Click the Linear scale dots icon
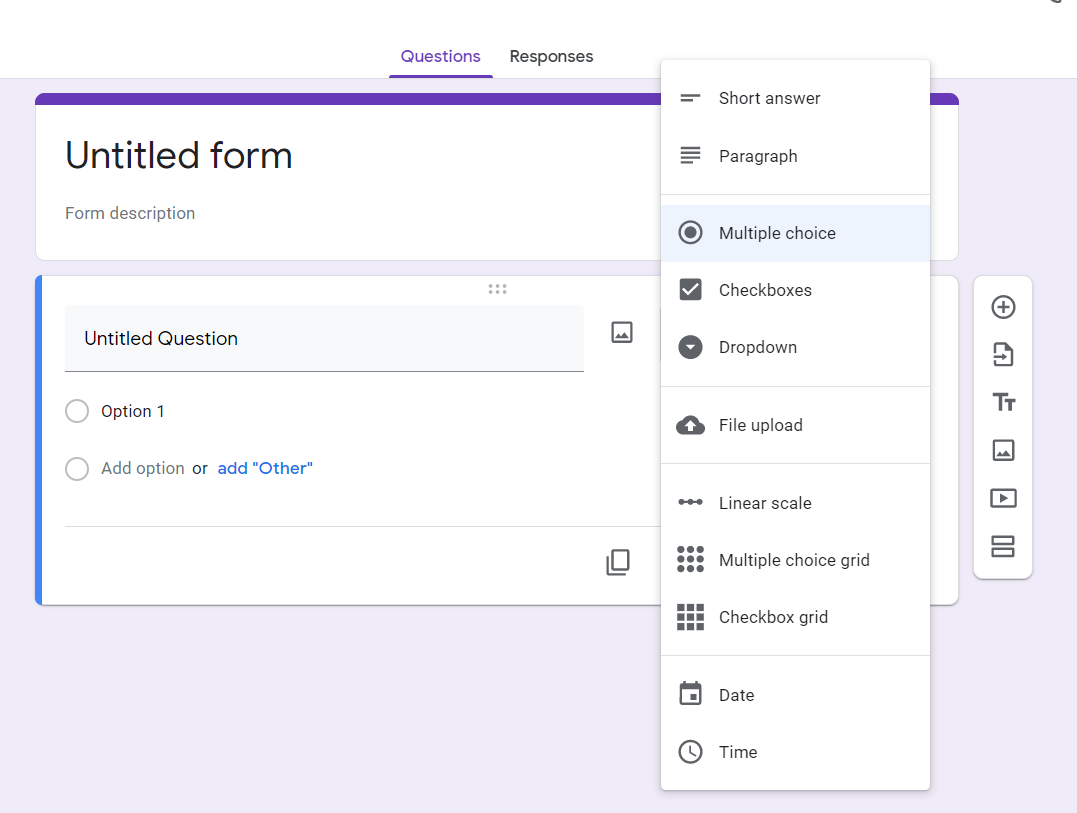This screenshot has width=1077, height=813. [x=690, y=503]
